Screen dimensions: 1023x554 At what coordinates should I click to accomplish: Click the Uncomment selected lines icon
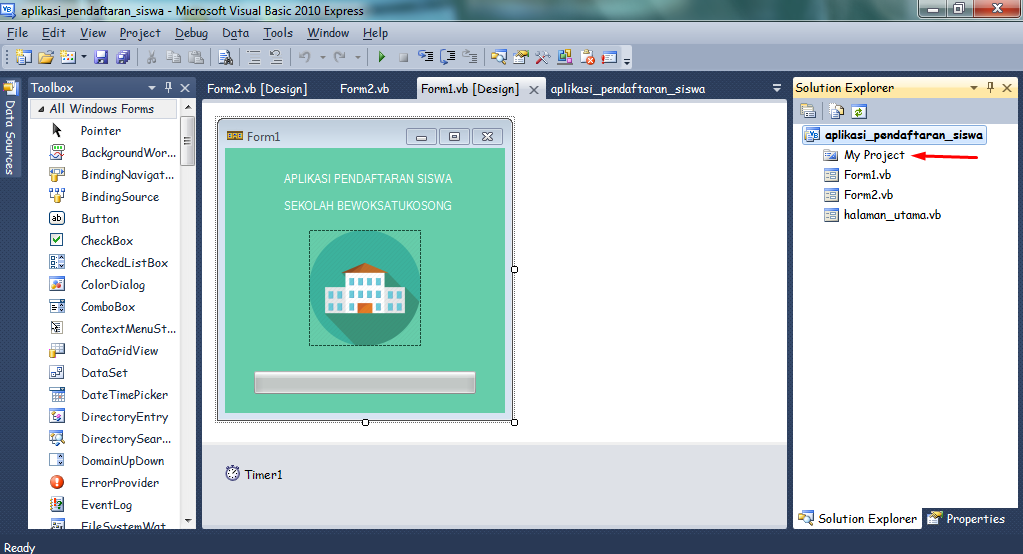pos(276,57)
